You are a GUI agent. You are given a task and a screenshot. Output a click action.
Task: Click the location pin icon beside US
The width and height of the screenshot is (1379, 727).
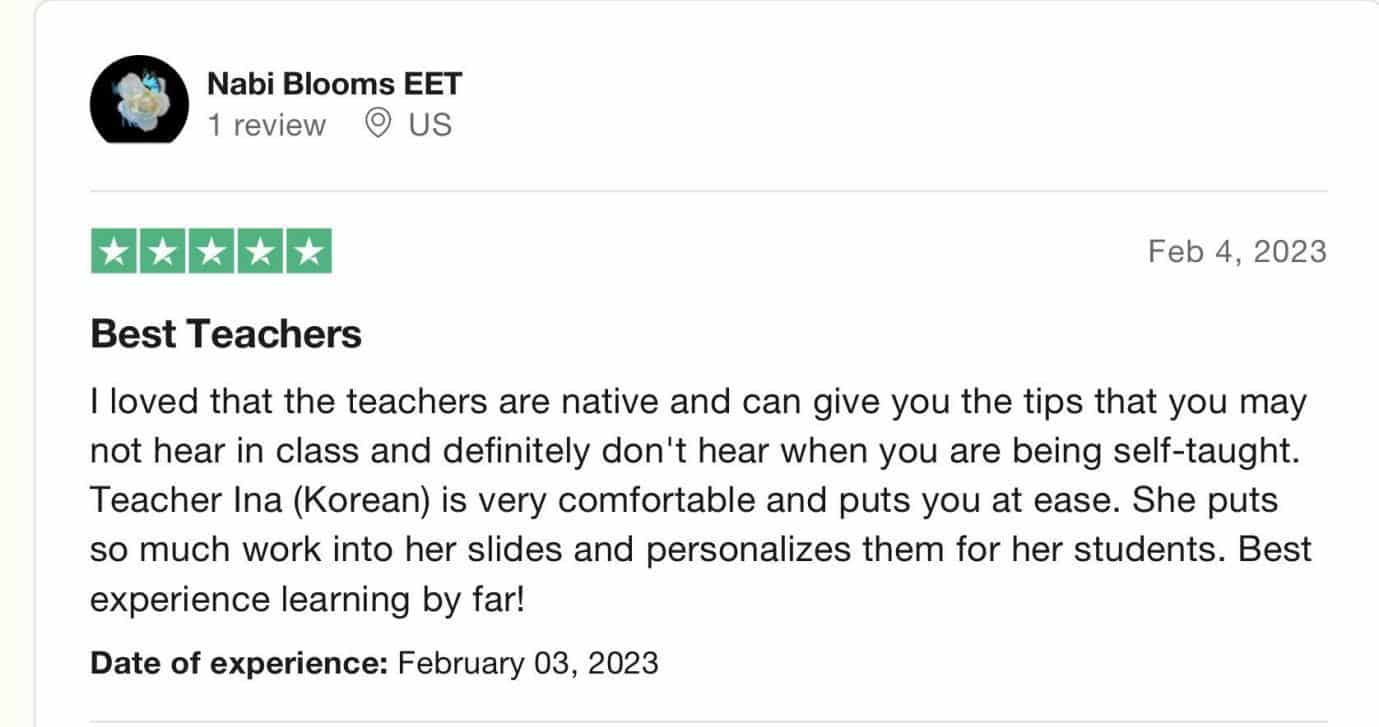pos(377,124)
